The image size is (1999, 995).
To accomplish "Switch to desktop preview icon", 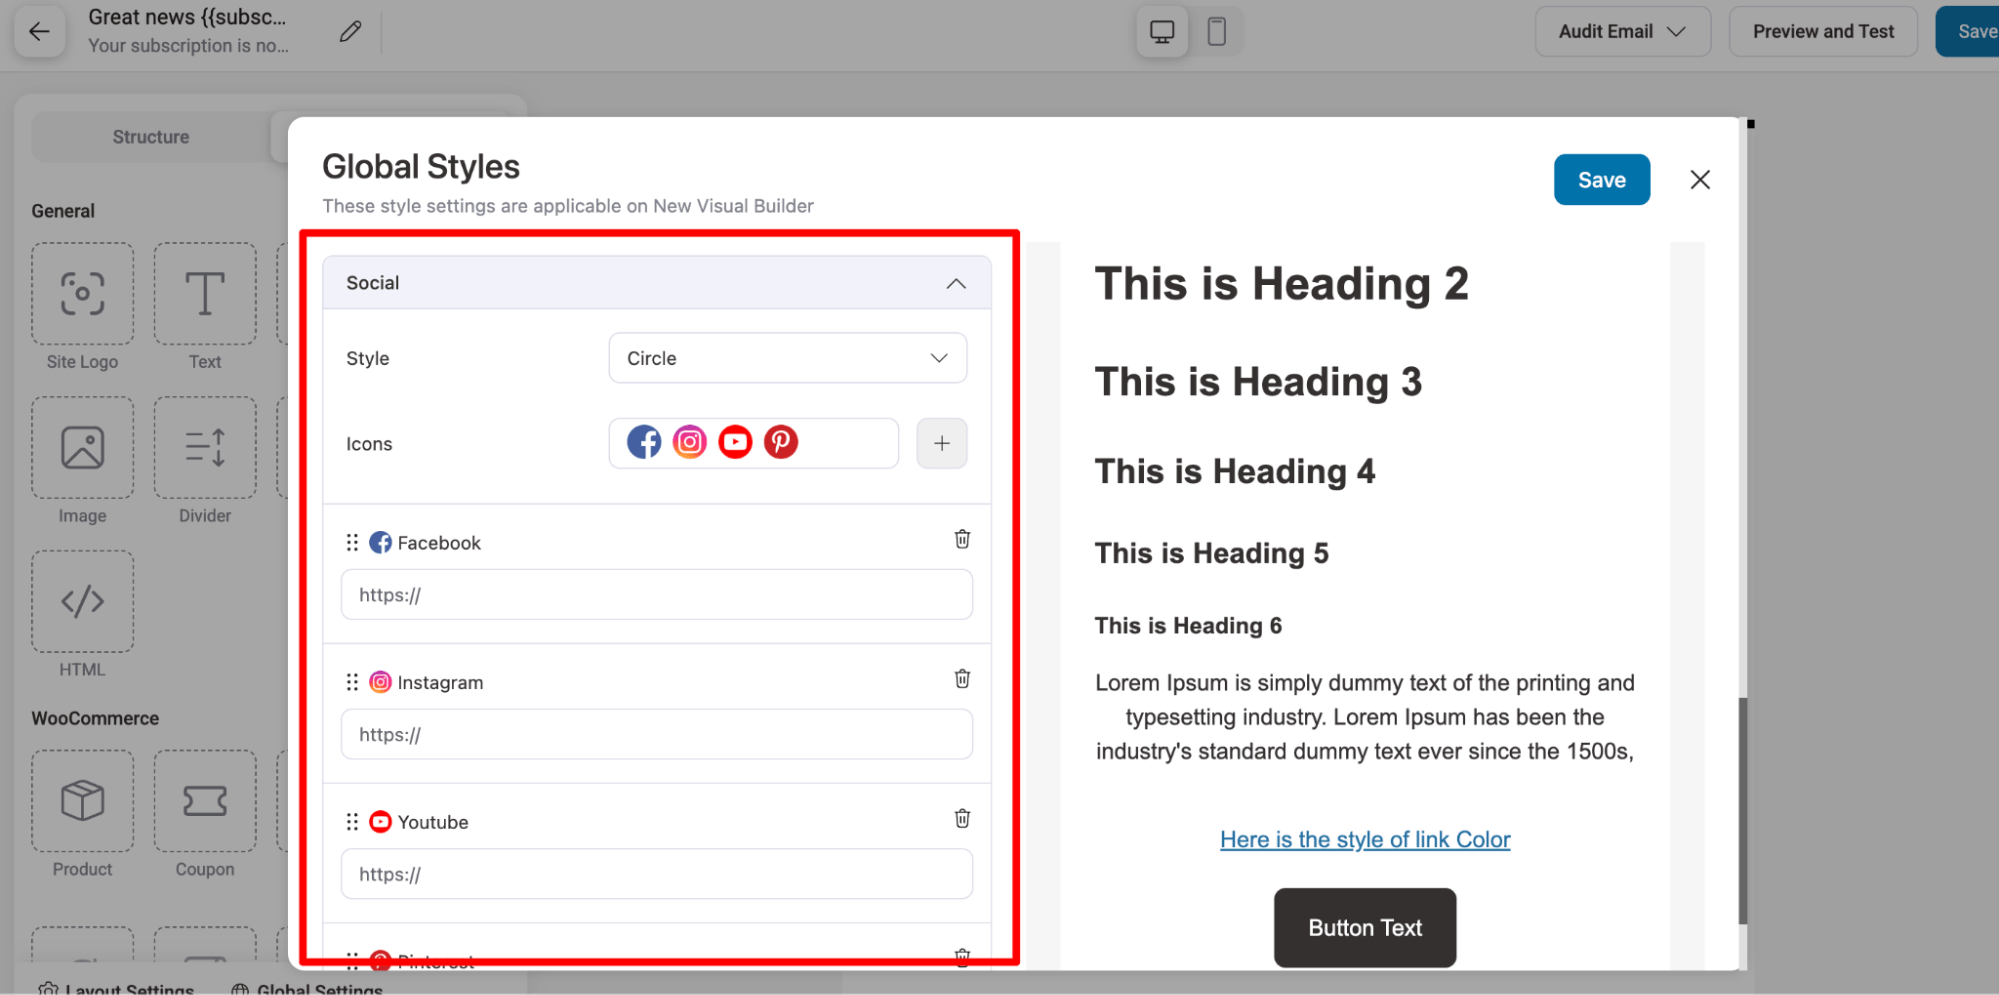I will click(x=1162, y=32).
